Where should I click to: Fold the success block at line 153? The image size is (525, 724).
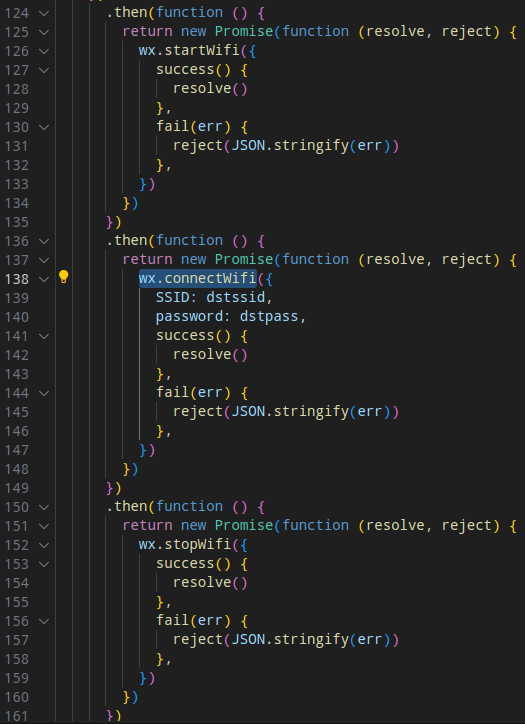click(44, 564)
